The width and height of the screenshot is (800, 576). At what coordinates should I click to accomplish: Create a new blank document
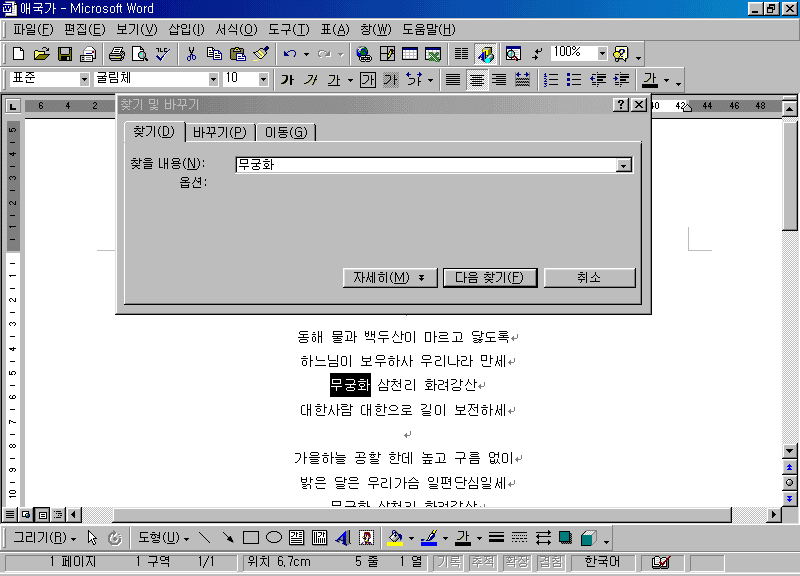tap(18, 54)
